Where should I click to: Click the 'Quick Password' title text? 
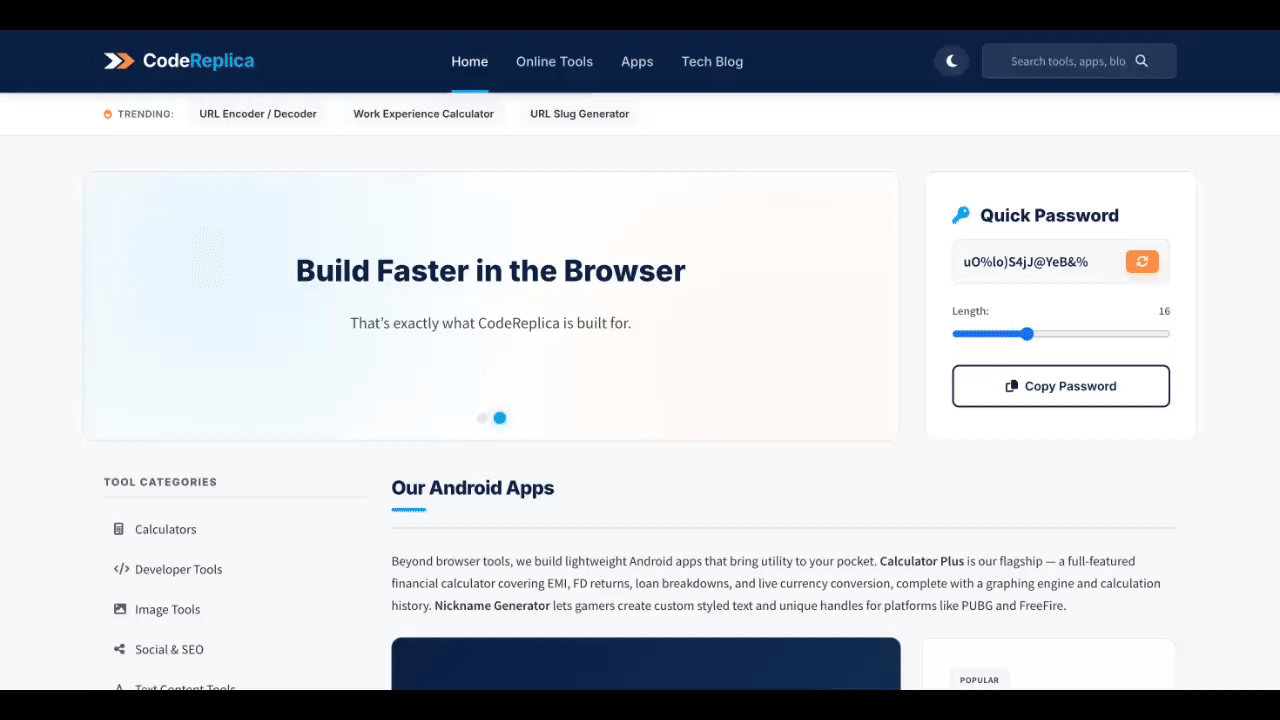pos(1049,215)
